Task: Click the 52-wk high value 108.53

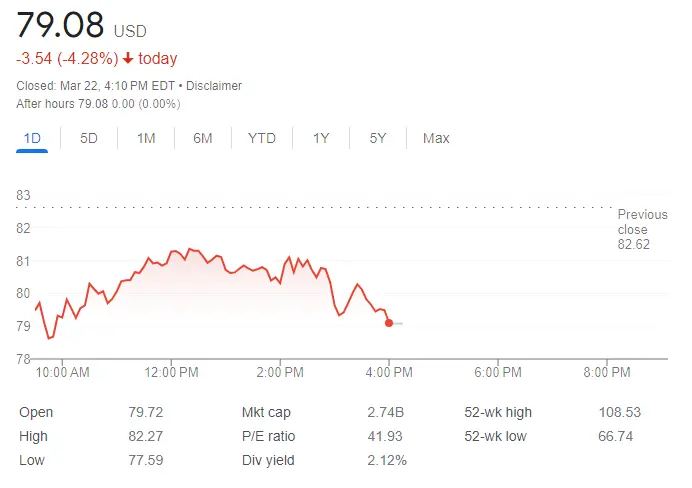Action: point(620,412)
